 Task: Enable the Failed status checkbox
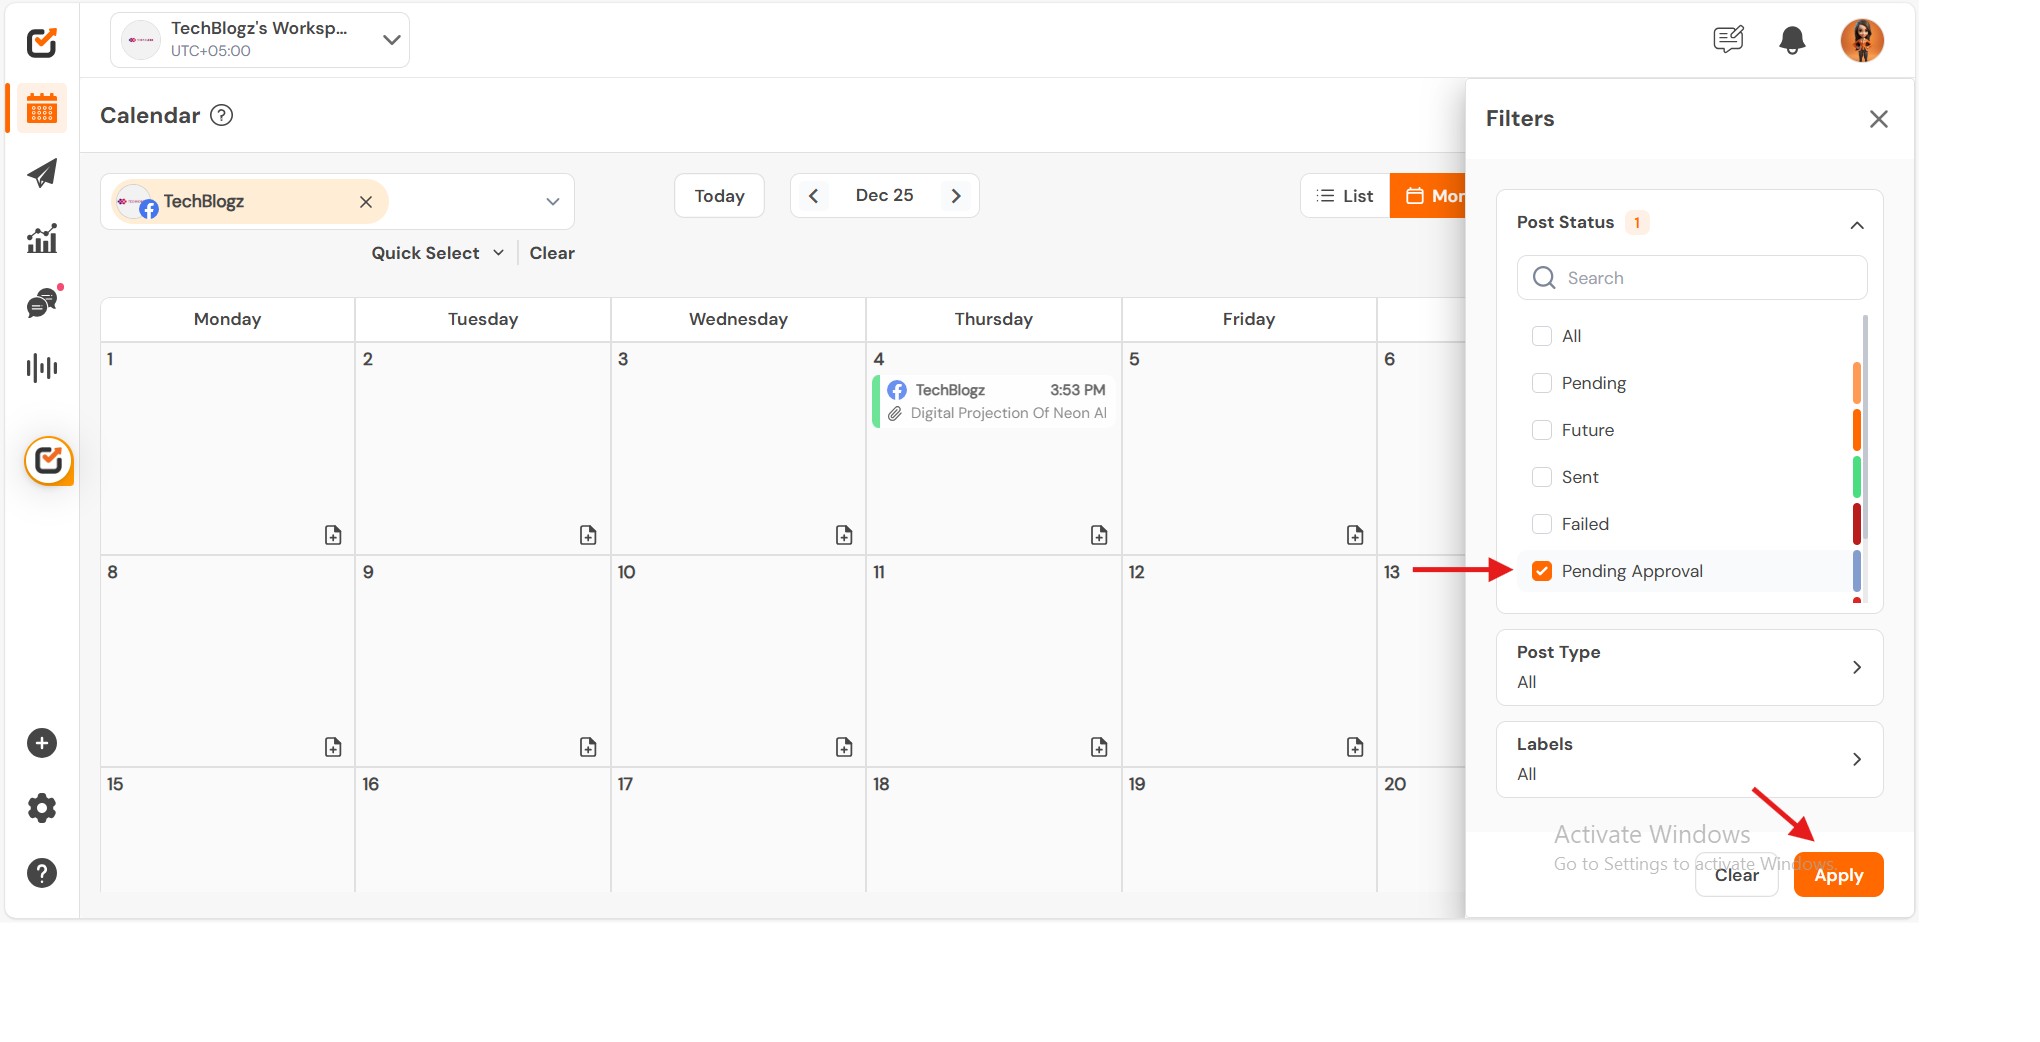[1542, 524]
